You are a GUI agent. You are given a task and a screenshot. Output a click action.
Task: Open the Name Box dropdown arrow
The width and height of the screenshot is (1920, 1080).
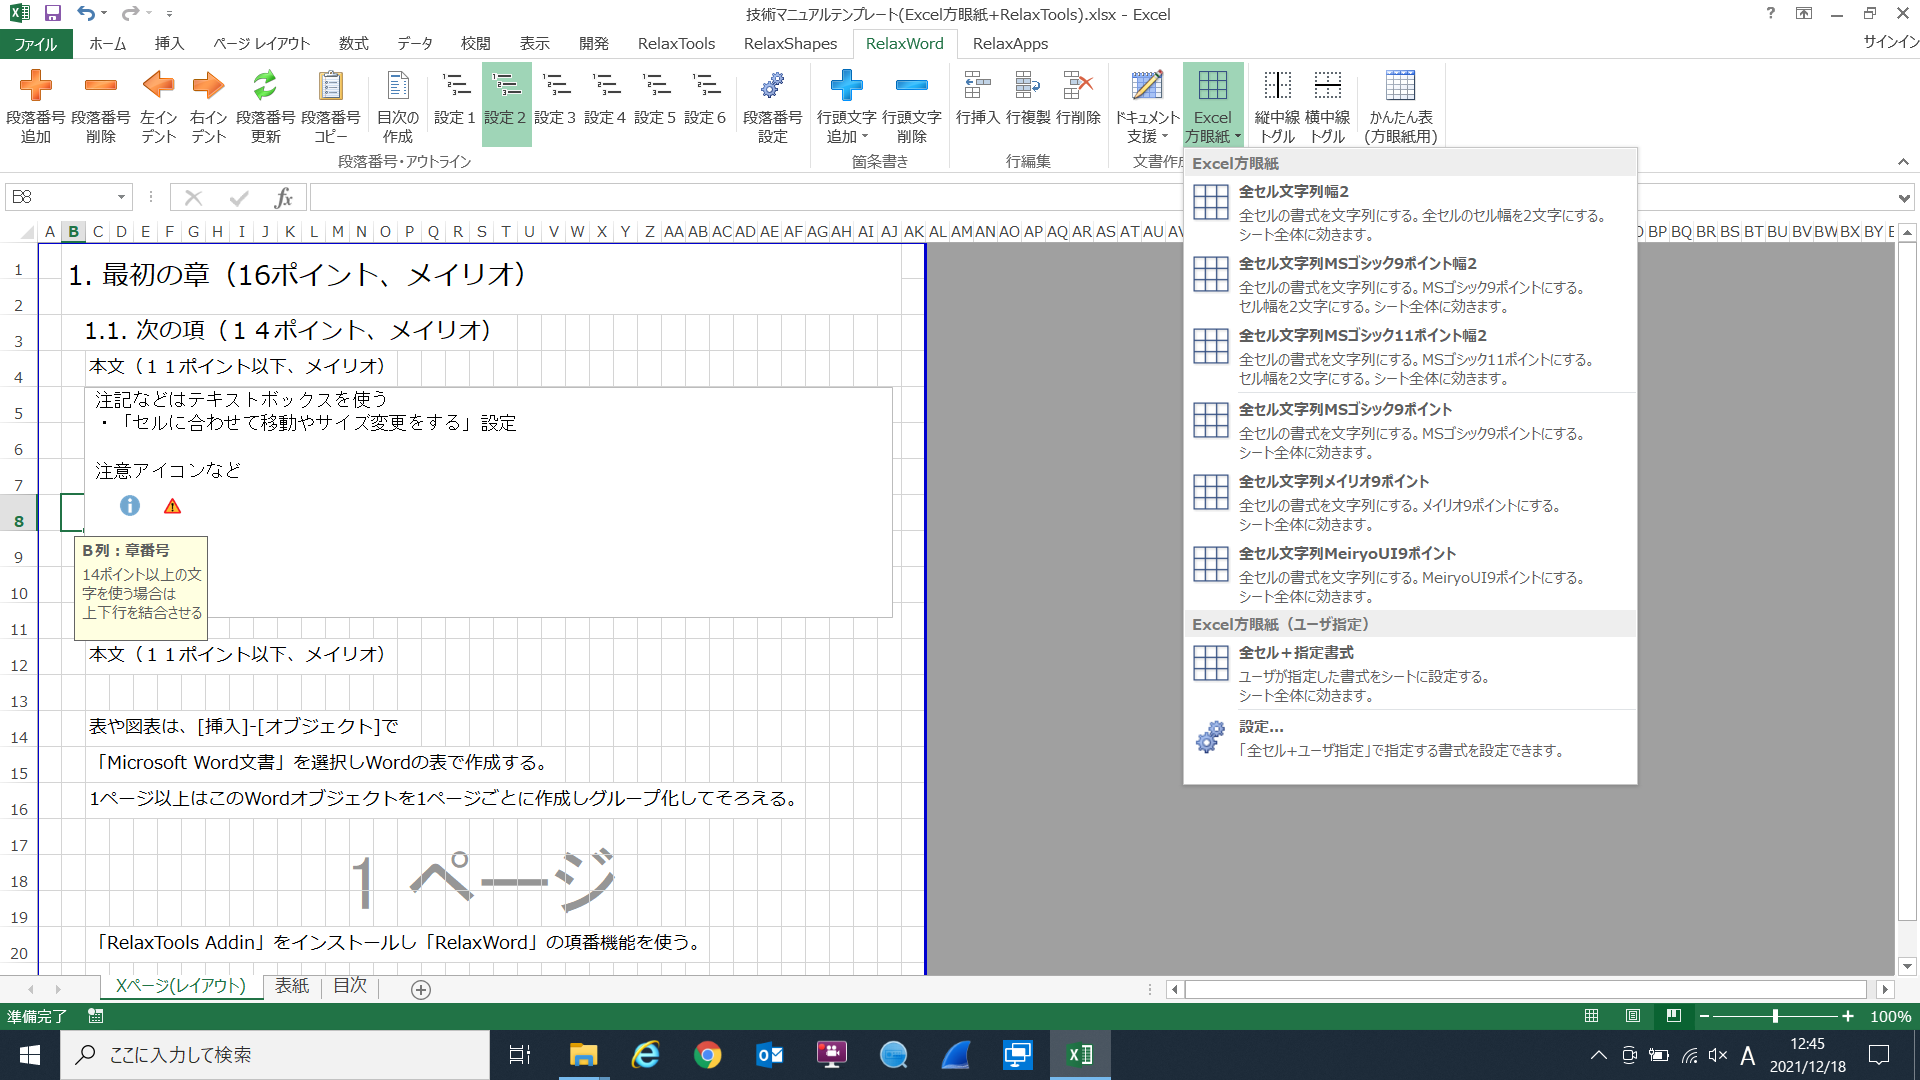(121, 197)
